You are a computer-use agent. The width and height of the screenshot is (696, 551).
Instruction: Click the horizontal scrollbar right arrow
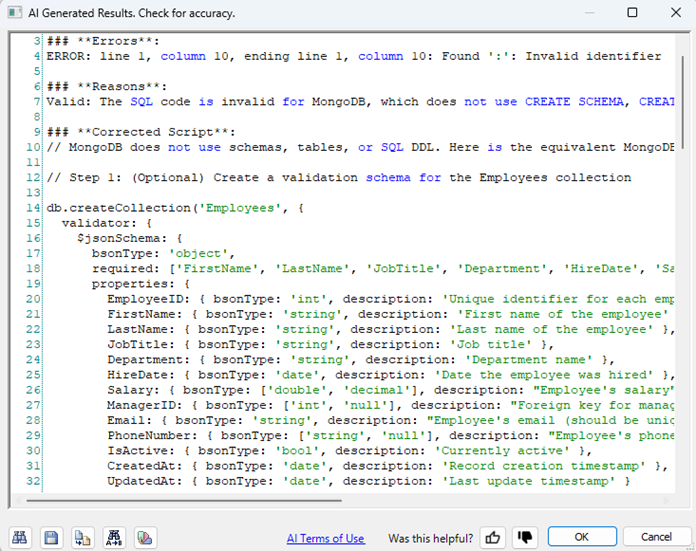[665, 500]
